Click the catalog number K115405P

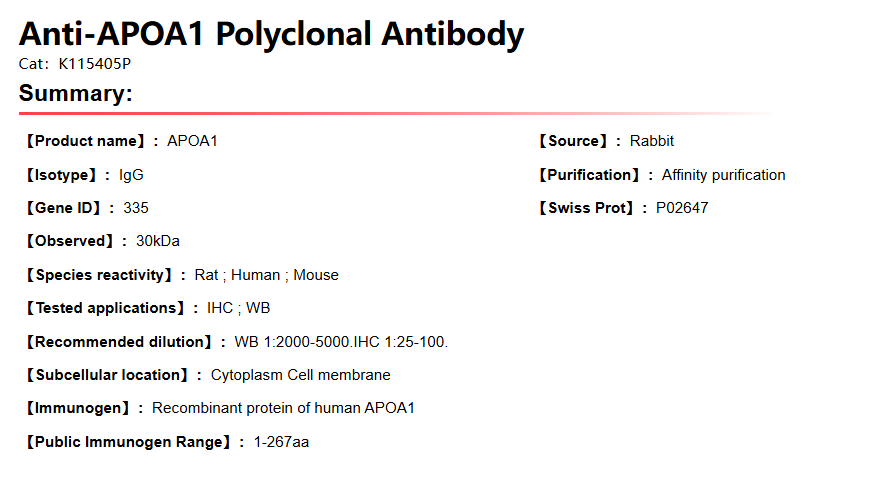point(94,64)
